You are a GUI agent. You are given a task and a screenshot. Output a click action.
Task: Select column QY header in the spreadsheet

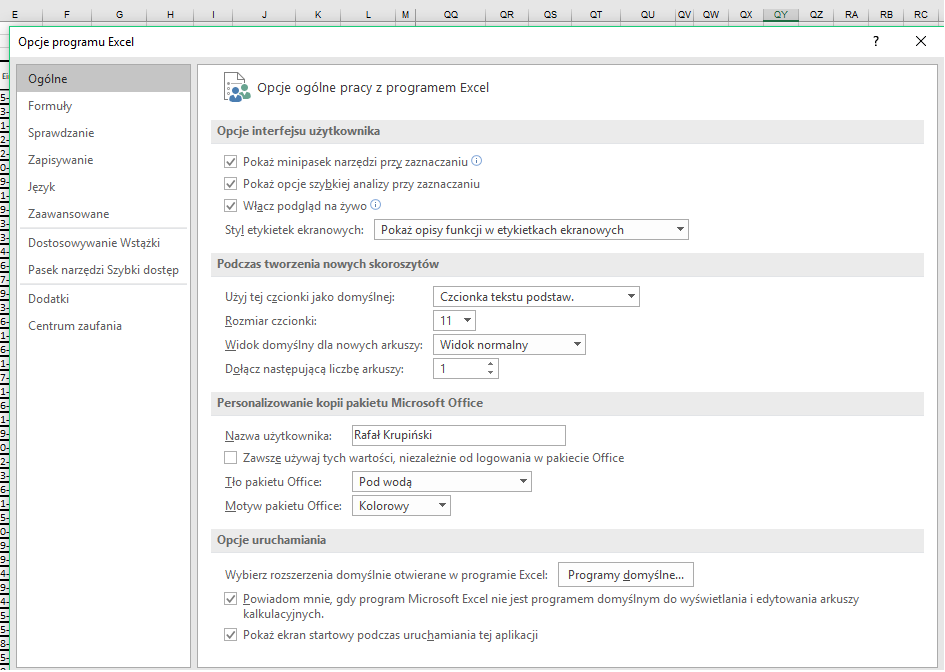780,14
